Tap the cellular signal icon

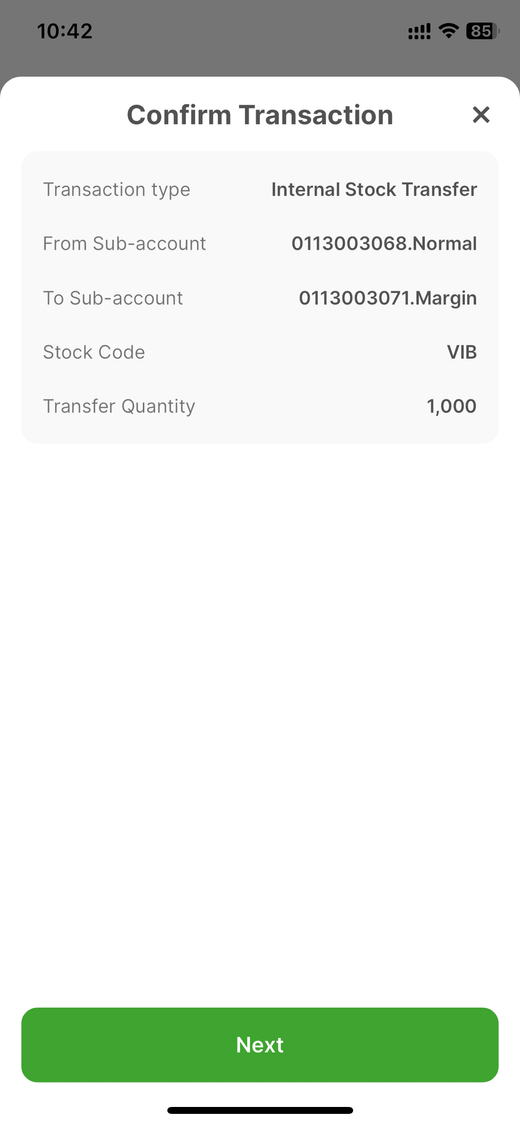[419, 32]
